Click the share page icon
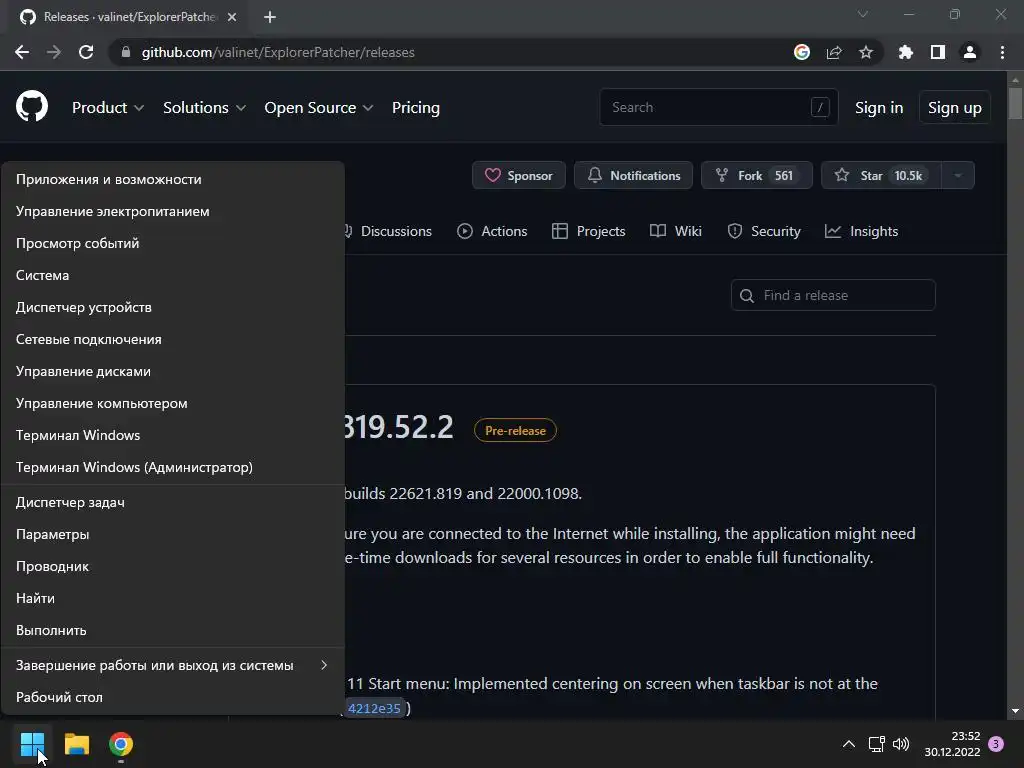Image resolution: width=1024 pixels, height=768 pixels. tap(834, 52)
